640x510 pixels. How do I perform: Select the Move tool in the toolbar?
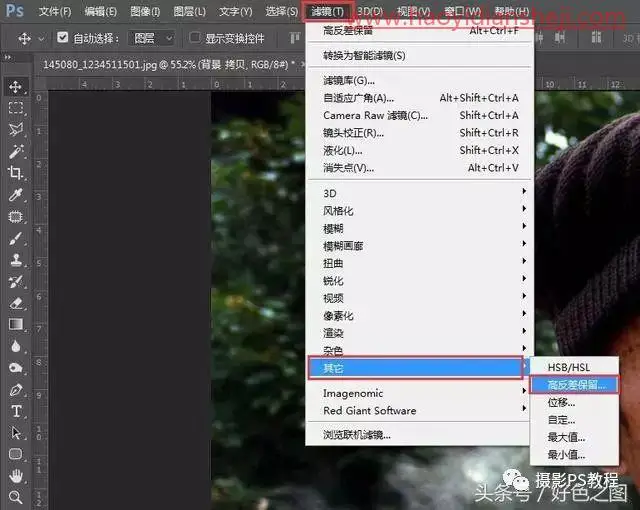pos(16,86)
